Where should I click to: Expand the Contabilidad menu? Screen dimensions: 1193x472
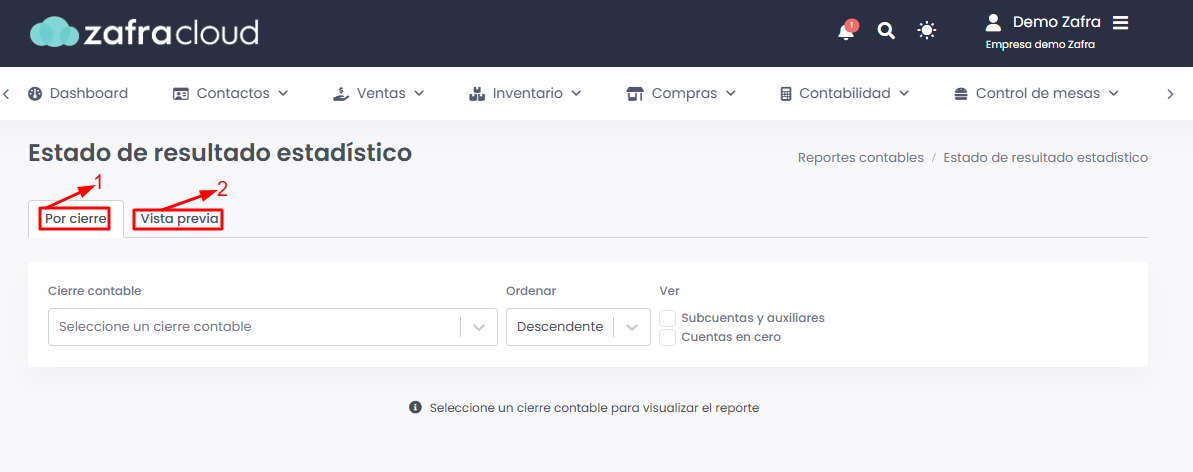[x=845, y=93]
